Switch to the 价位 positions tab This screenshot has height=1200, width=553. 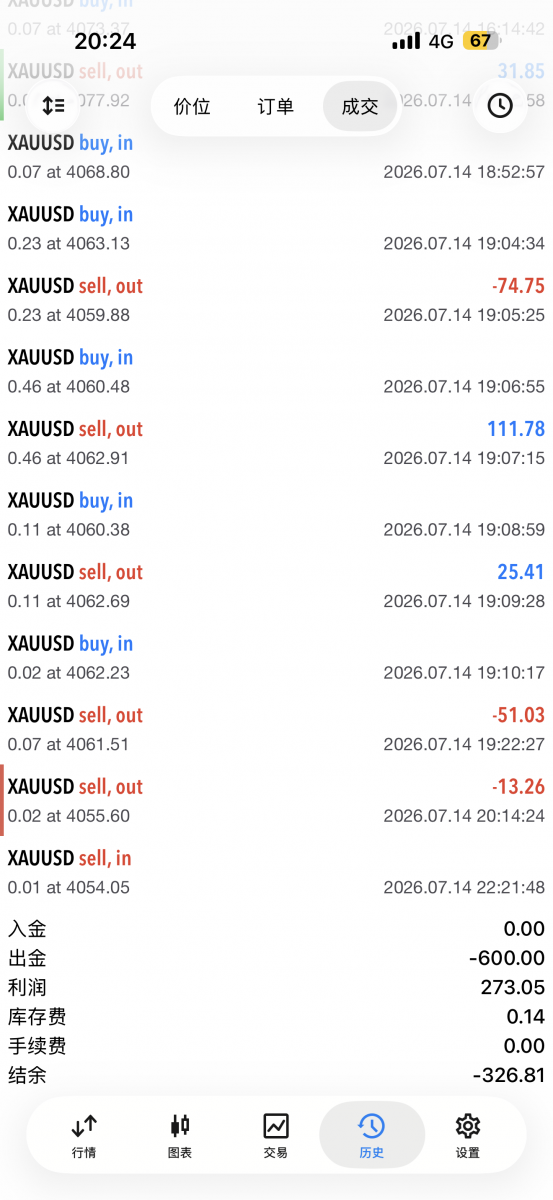(192, 106)
